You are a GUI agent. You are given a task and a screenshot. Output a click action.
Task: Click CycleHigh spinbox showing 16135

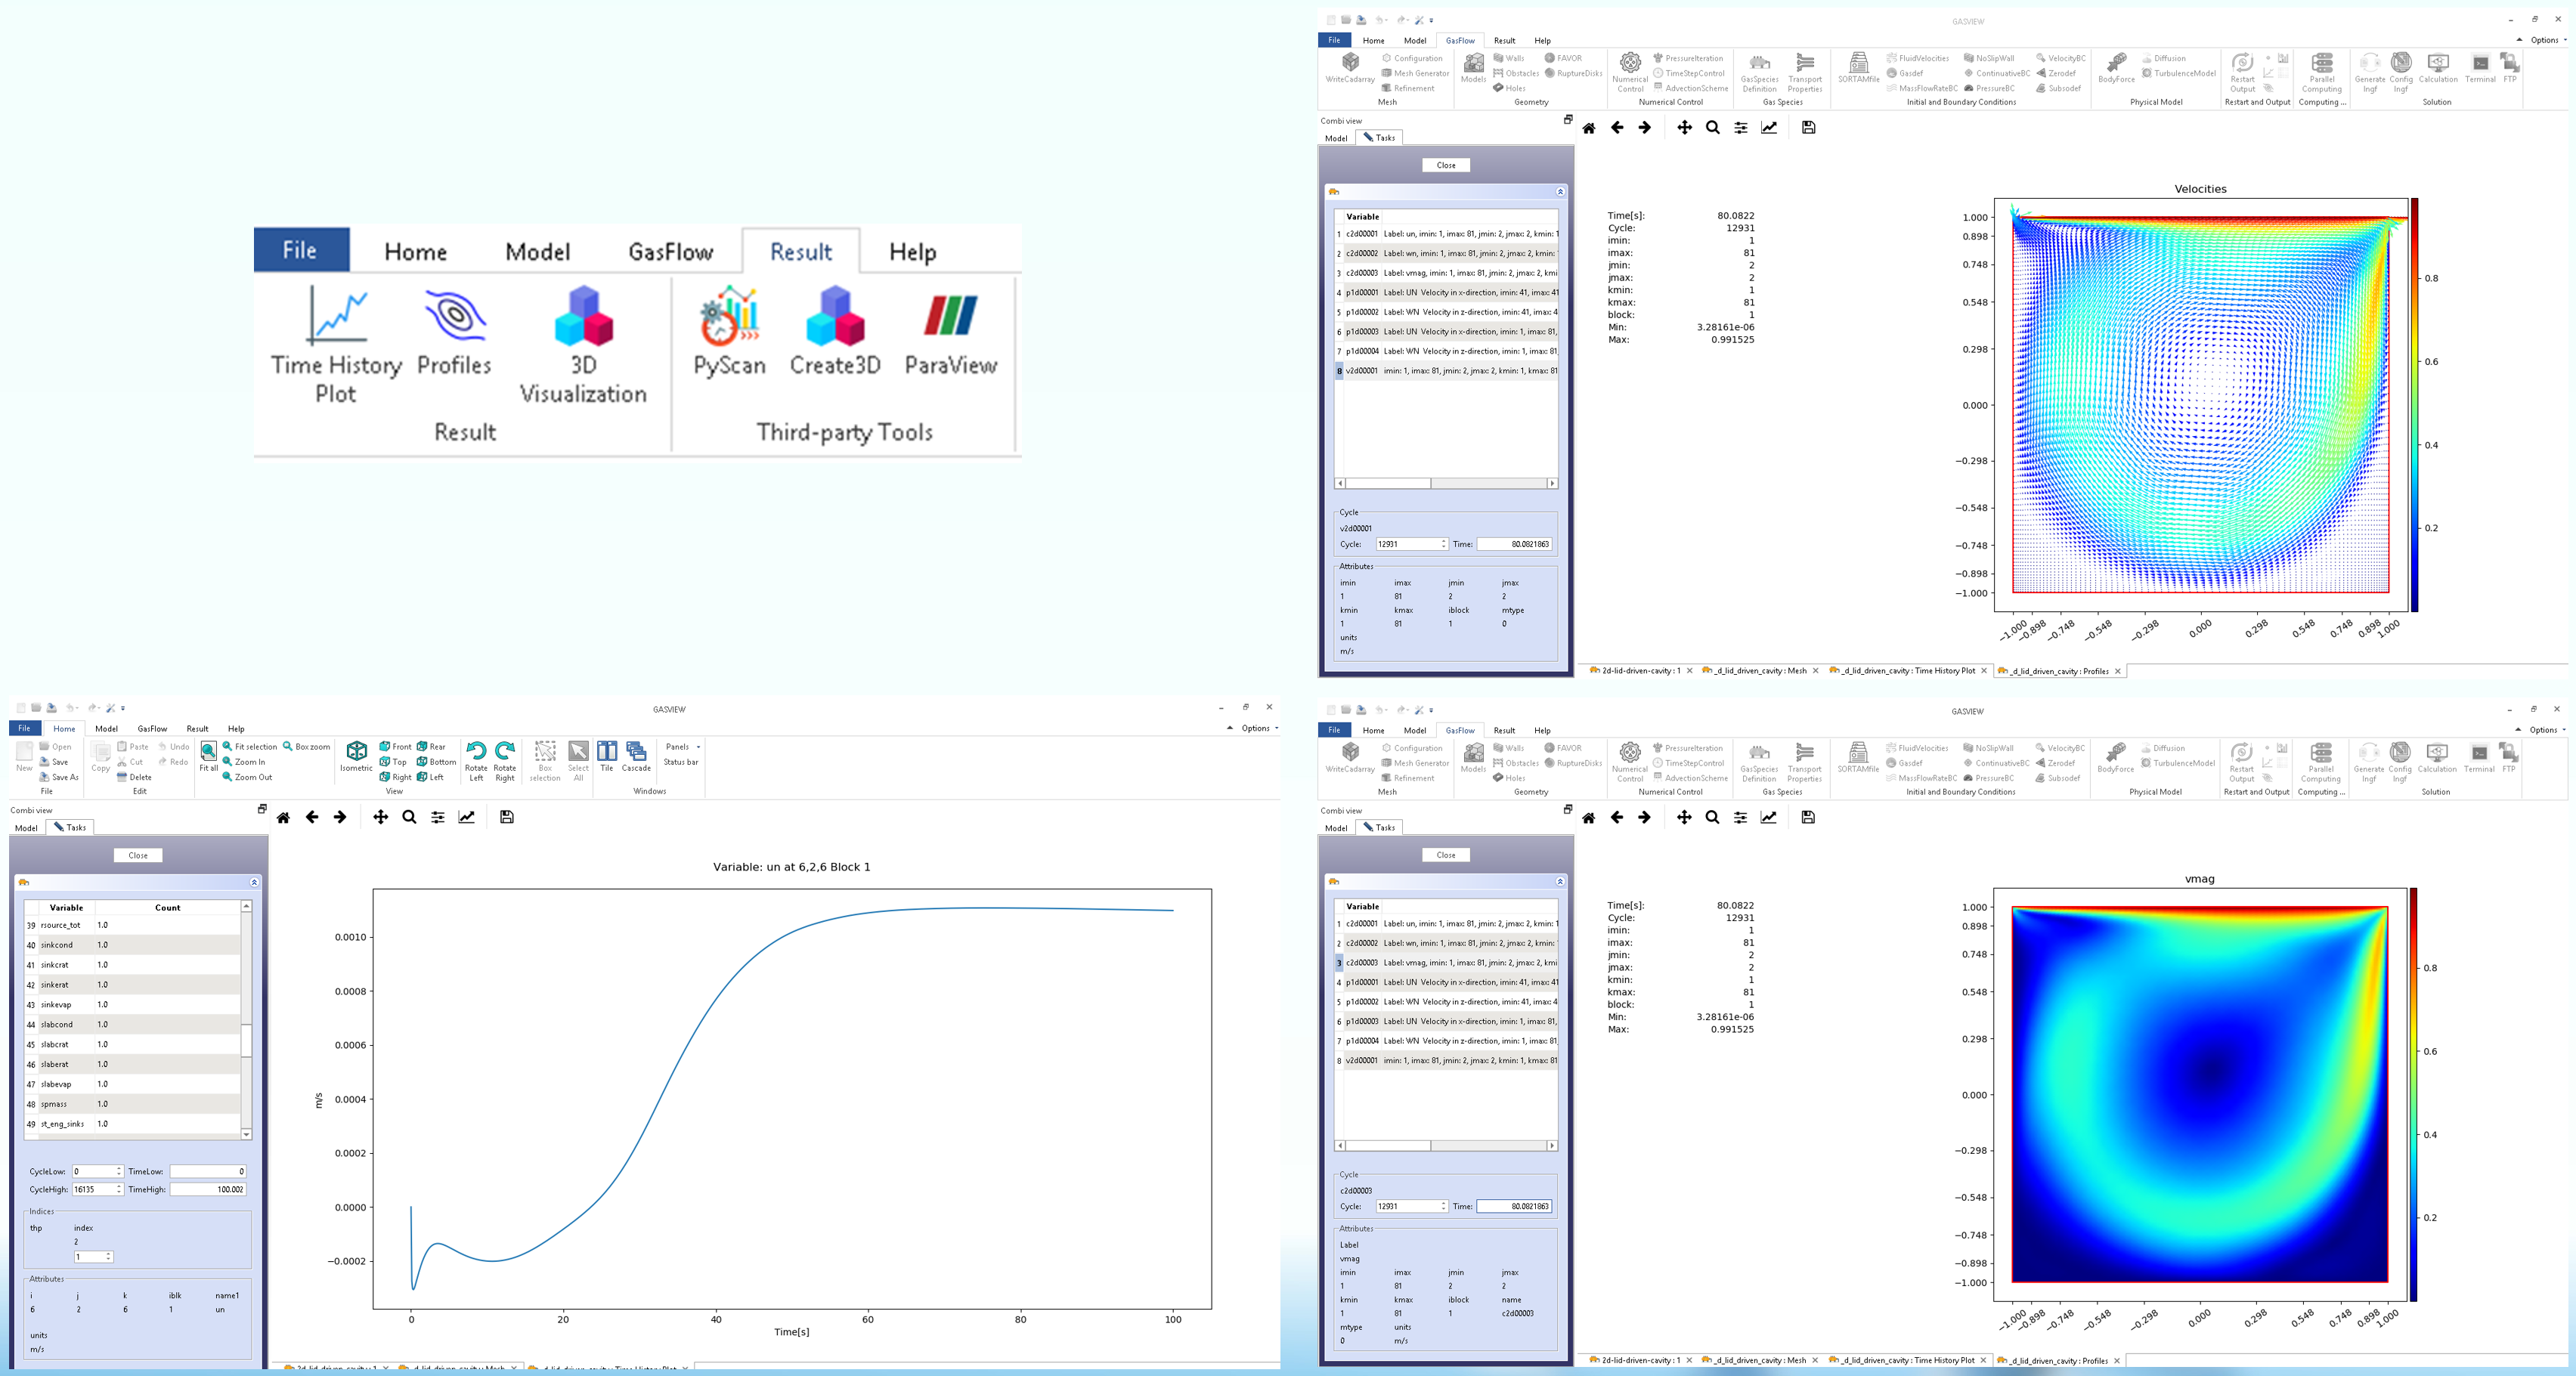[97, 1190]
